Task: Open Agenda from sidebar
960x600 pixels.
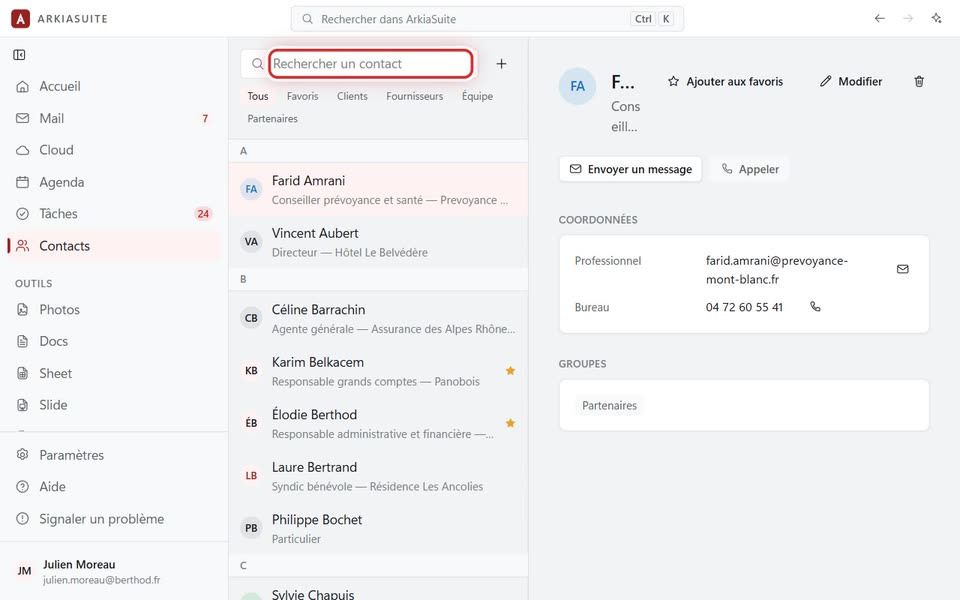Action: click(114, 182)
